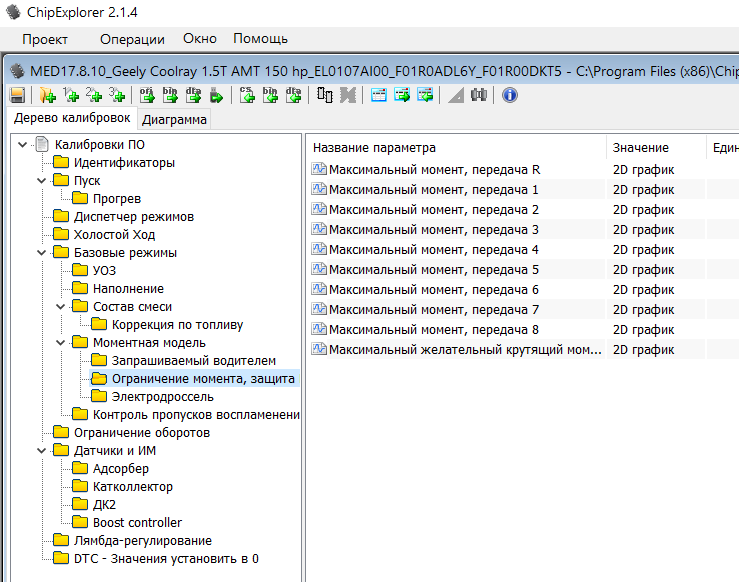Viewport: 739px width, 582px height.
Task: Select the Лямбда-регулирование folder
Action: (x=128, y=541)
